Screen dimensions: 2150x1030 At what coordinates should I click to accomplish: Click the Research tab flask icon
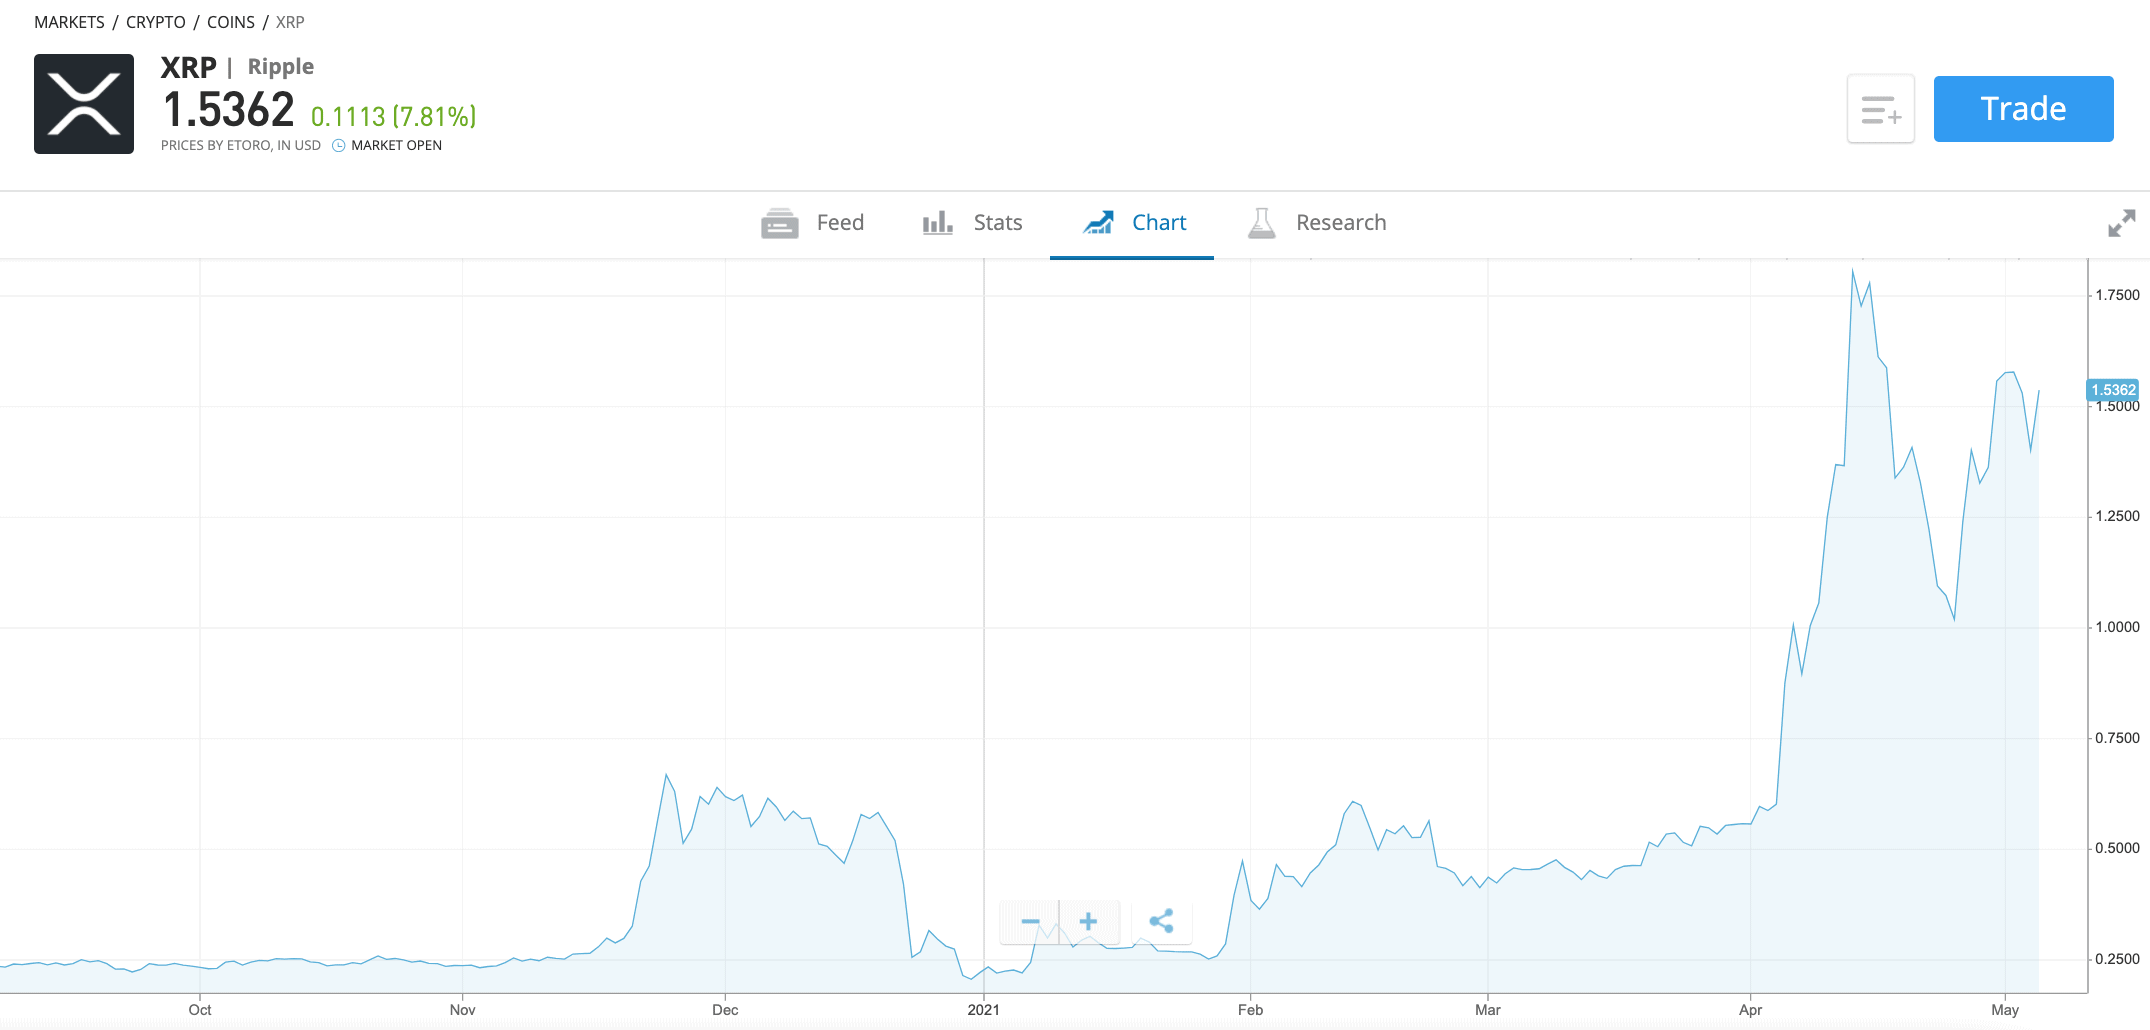tap(1262, 223)
